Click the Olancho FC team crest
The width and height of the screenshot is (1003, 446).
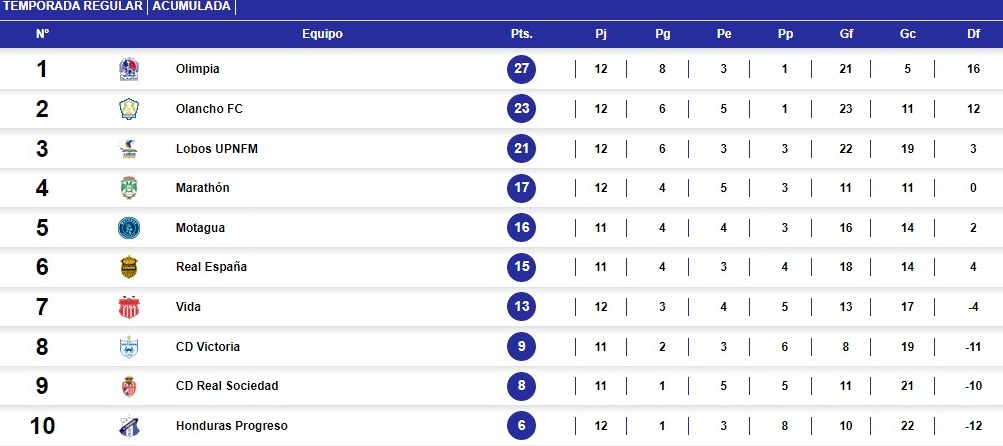[x=128, y=109]
